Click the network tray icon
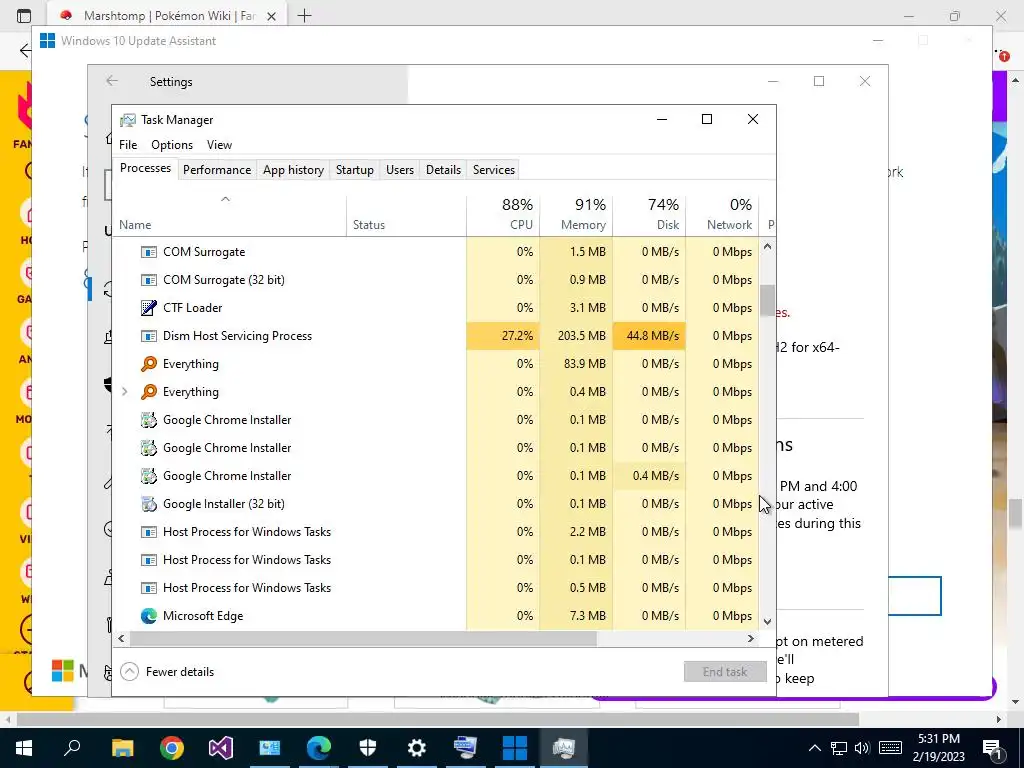The height and width of the screenshot is (768, 1024). [839, 748]
